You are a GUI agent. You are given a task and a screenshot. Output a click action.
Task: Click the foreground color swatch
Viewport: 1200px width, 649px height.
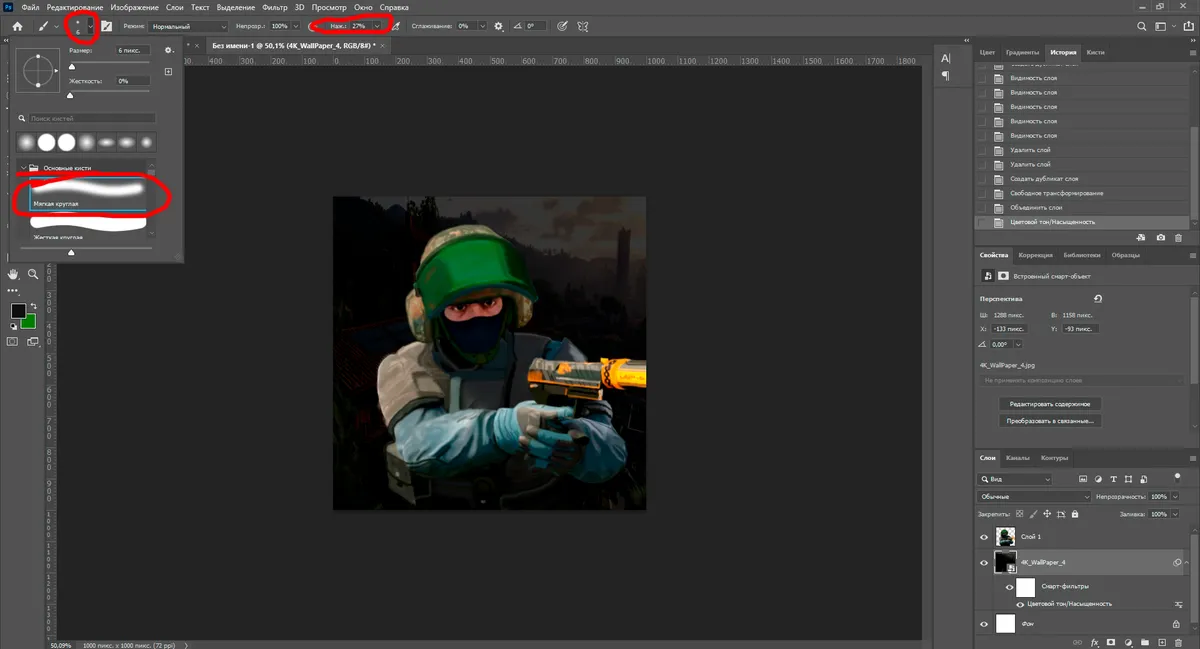pos(18,311)
